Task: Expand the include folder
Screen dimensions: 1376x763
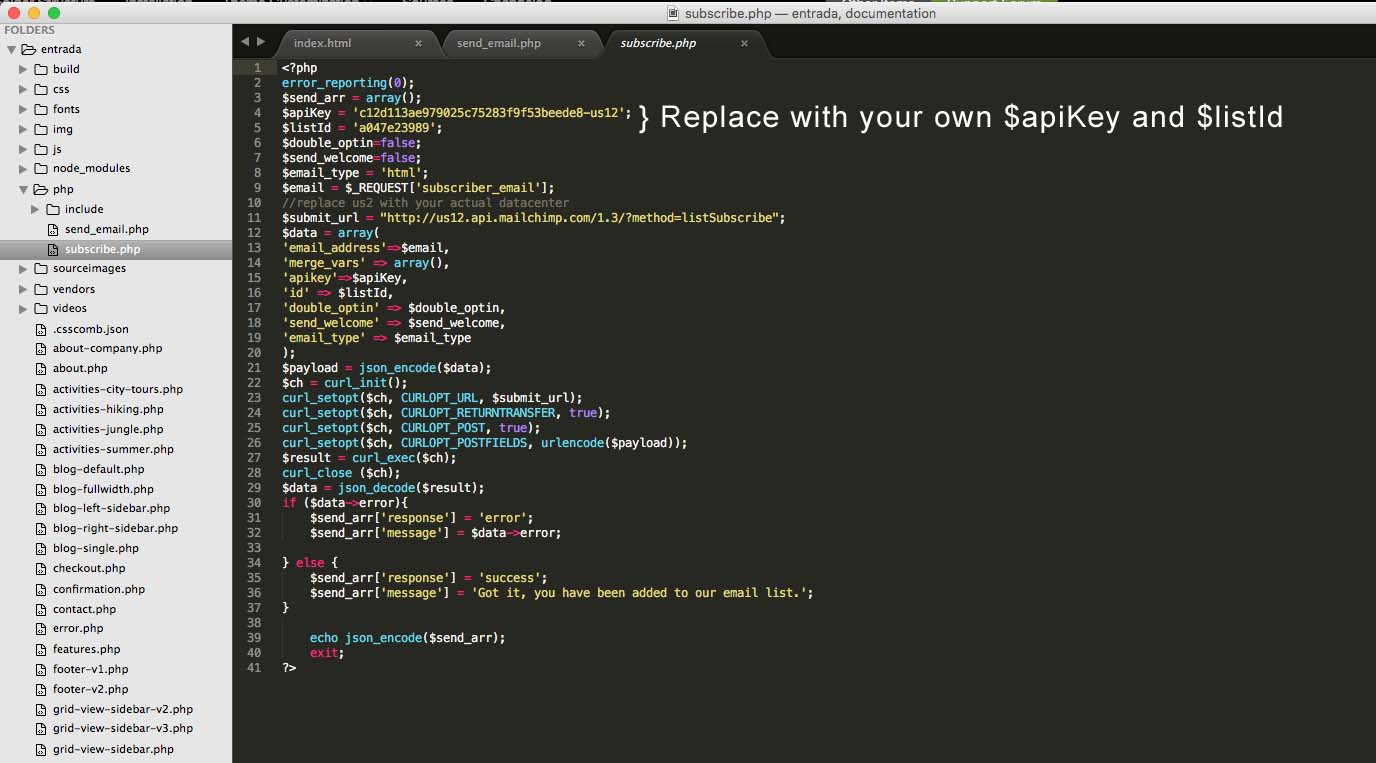Action: pyautogui.click(x=35, y=209)
